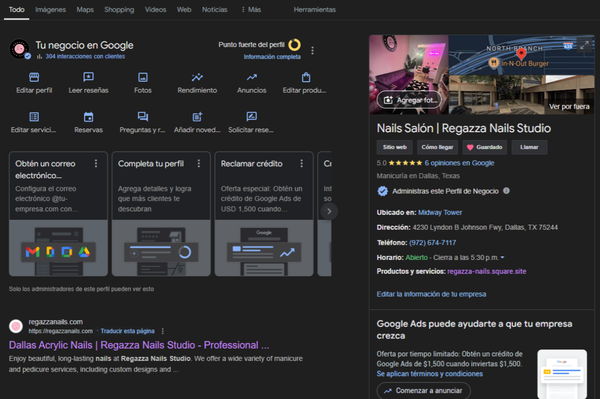This screenshot has width=600, height=399.
Task: Open regazza-nails.square.site link
Action: [x=487, y=271]
